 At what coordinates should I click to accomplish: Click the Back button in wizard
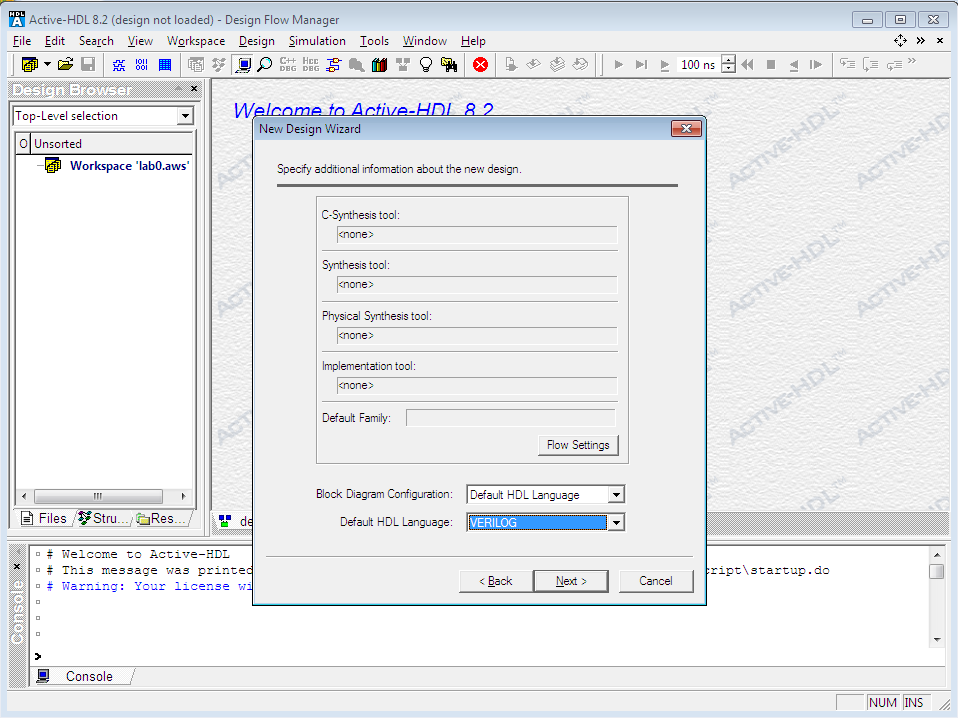click(495, 581)
